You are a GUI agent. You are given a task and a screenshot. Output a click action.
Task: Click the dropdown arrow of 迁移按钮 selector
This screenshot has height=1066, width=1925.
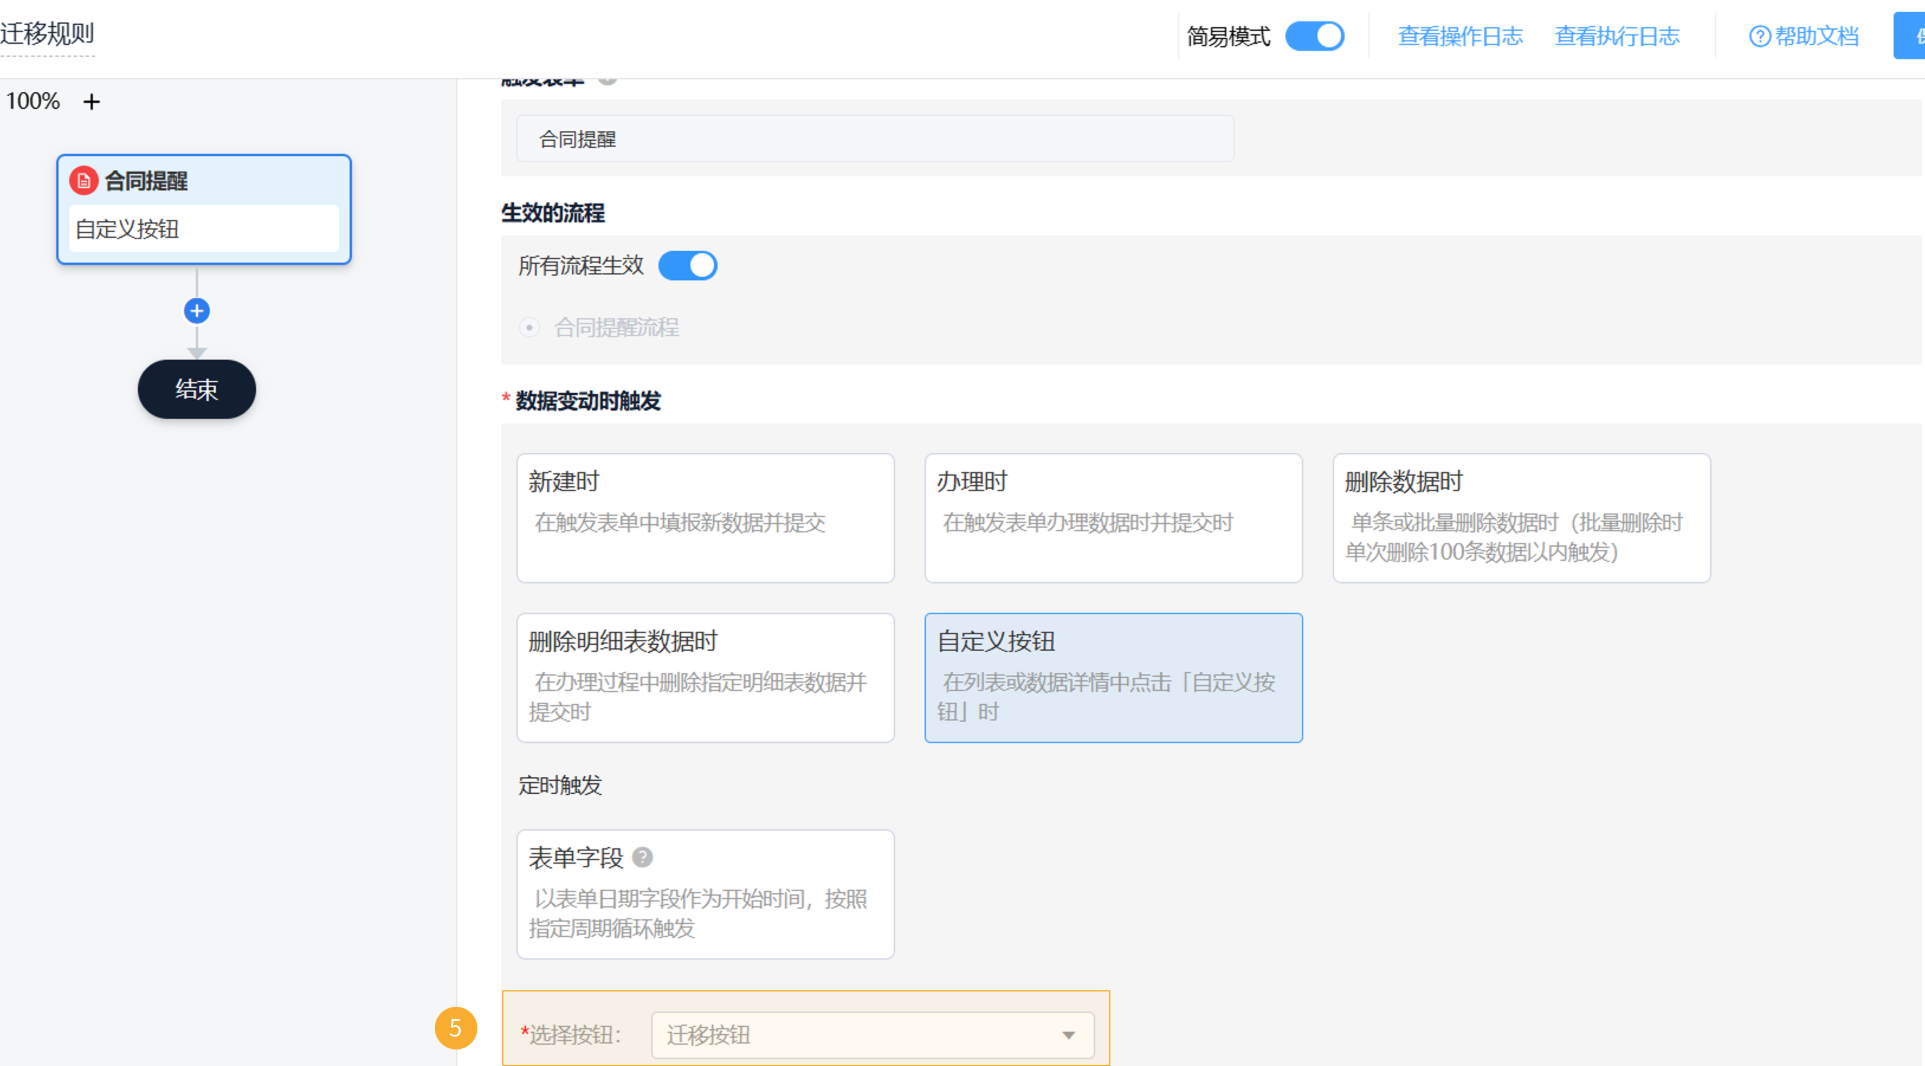coord(1068,1036)
